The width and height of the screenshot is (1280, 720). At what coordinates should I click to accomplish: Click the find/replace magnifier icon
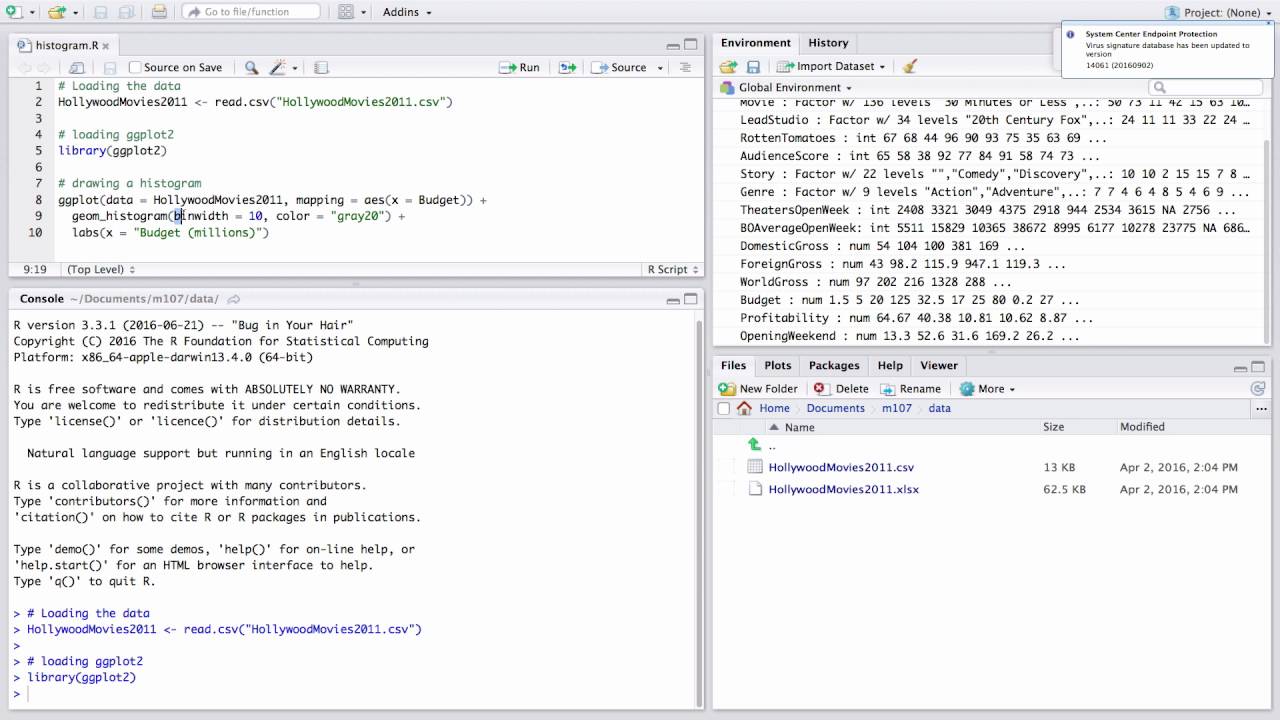(x=252, y=68)
